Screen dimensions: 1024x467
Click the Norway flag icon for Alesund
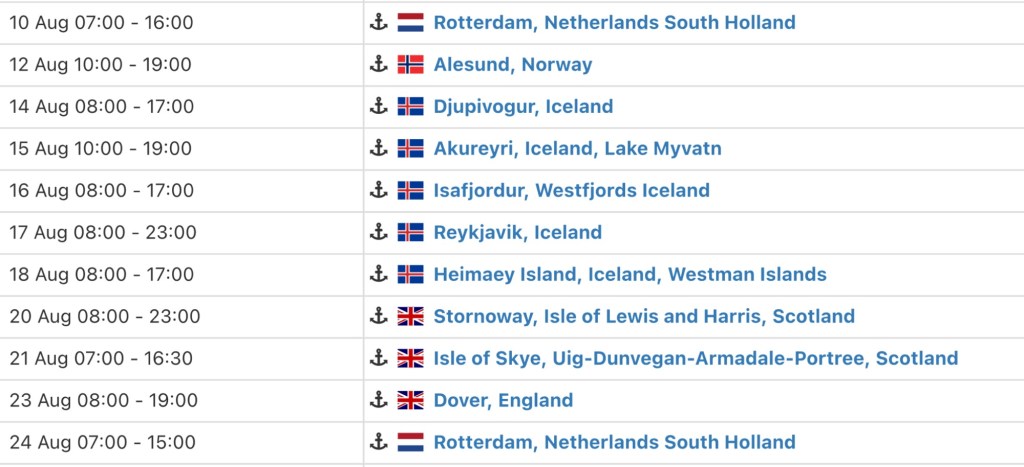tap(410, 64)
